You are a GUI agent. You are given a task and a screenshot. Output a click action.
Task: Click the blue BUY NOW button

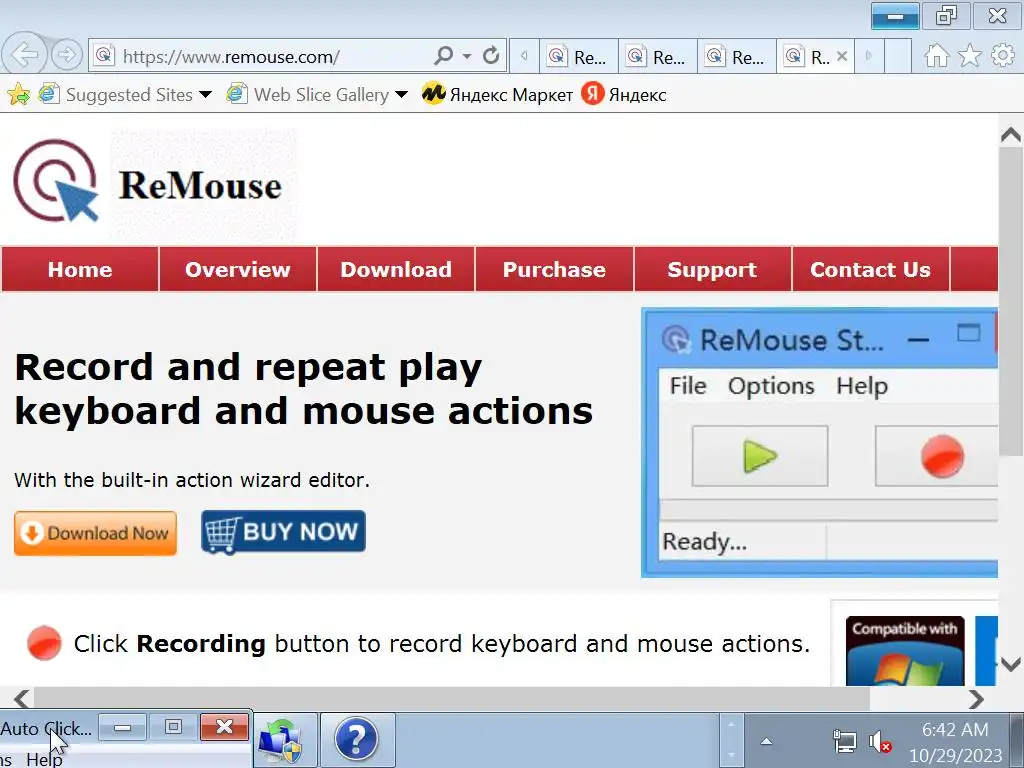(x=283, y=532)
